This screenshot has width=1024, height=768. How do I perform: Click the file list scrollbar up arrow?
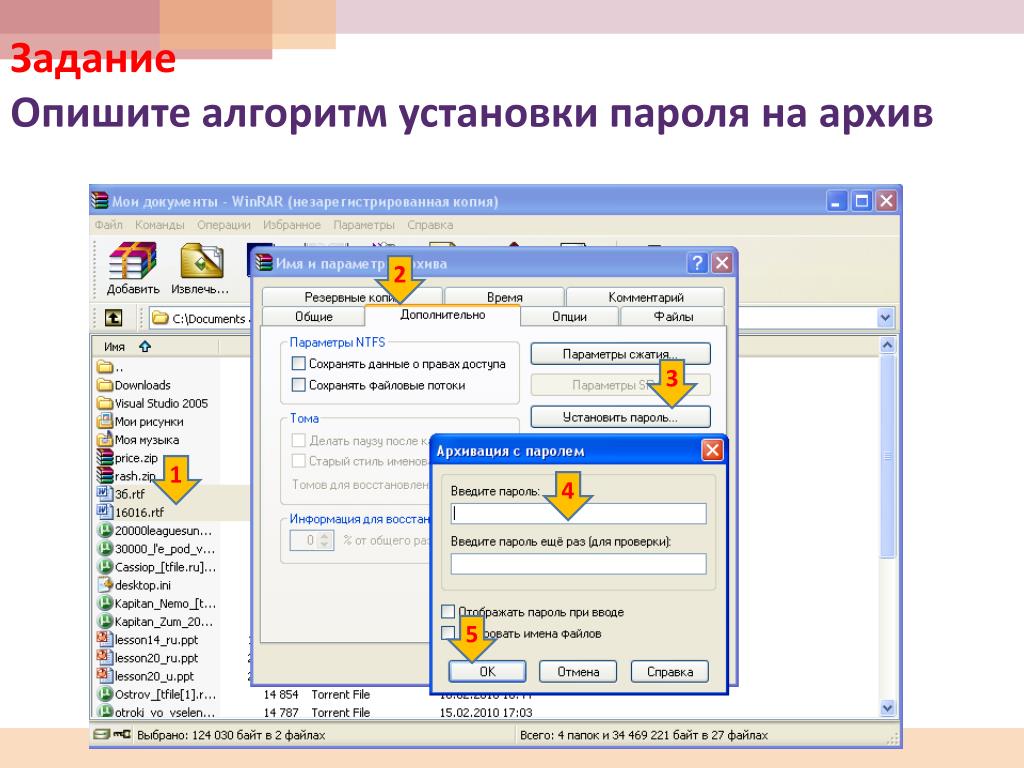(x=887, y=345)
